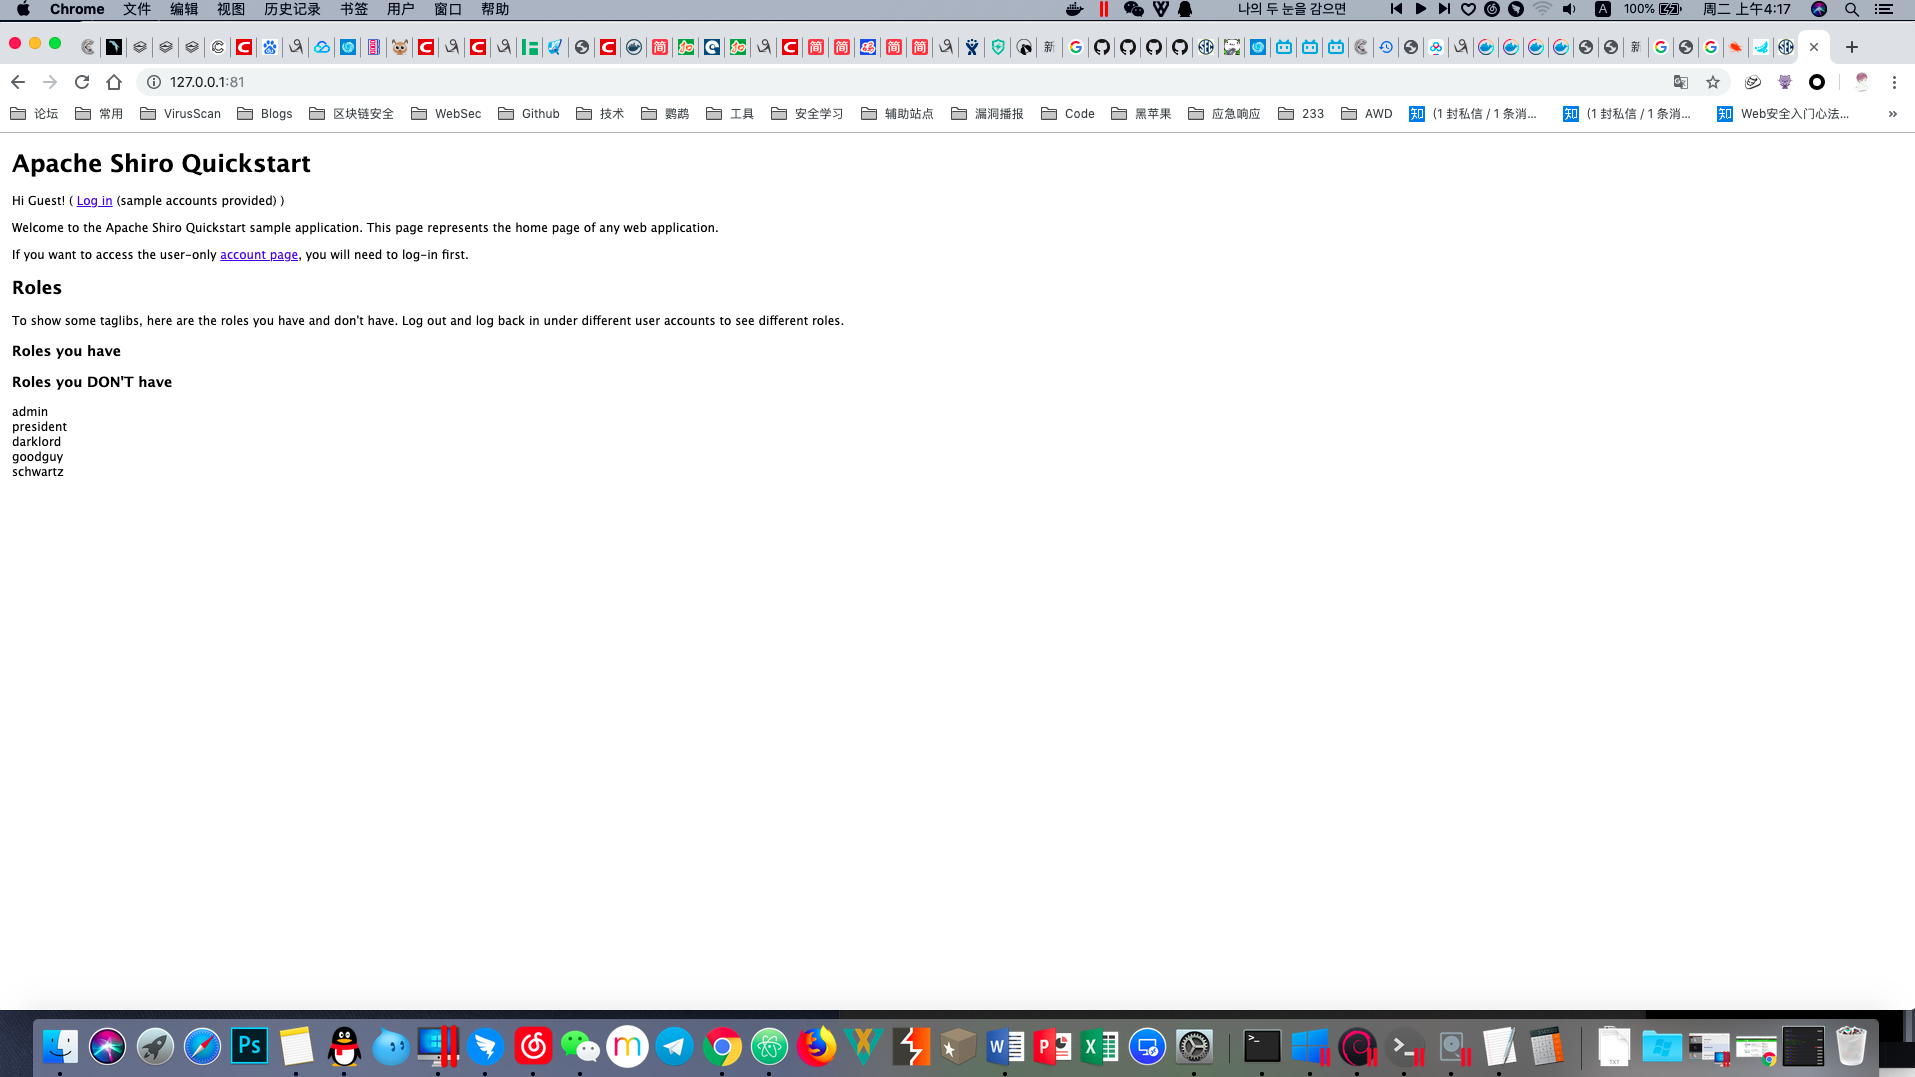Image resolution: width=1915 pixels, height=1077 pixels.
Task: Skip to previous track in menu bar
Action: [1396, 9]
